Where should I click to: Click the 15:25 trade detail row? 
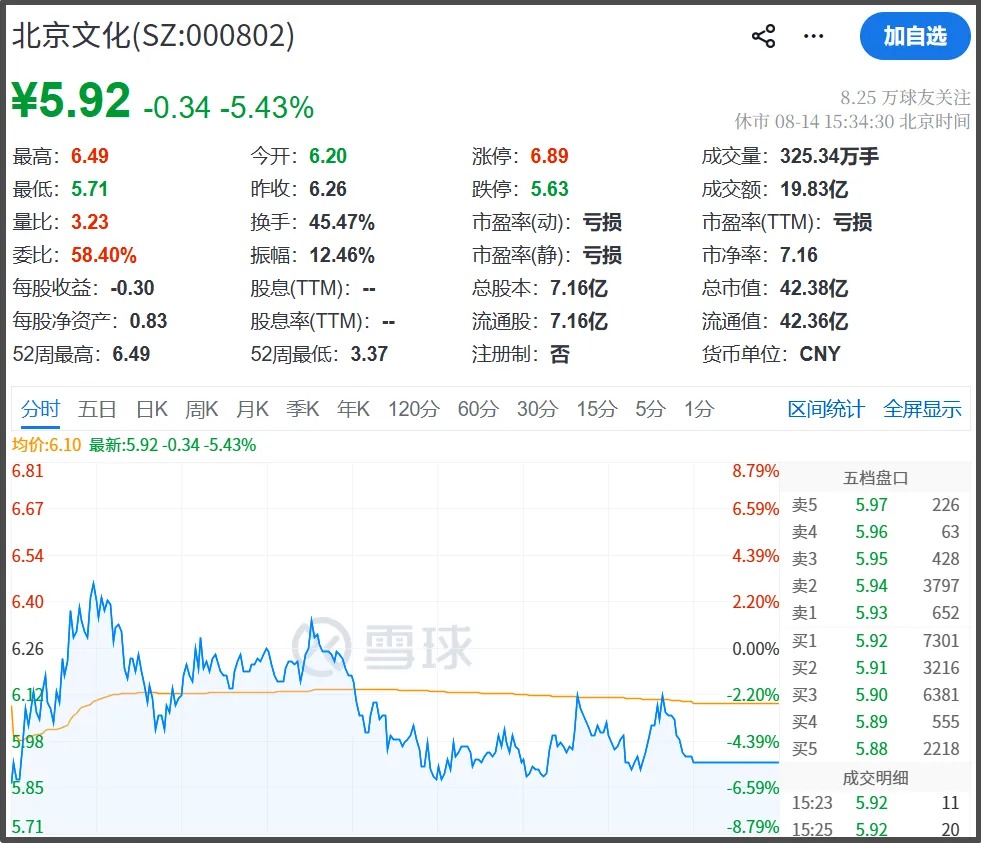[875, 829]
